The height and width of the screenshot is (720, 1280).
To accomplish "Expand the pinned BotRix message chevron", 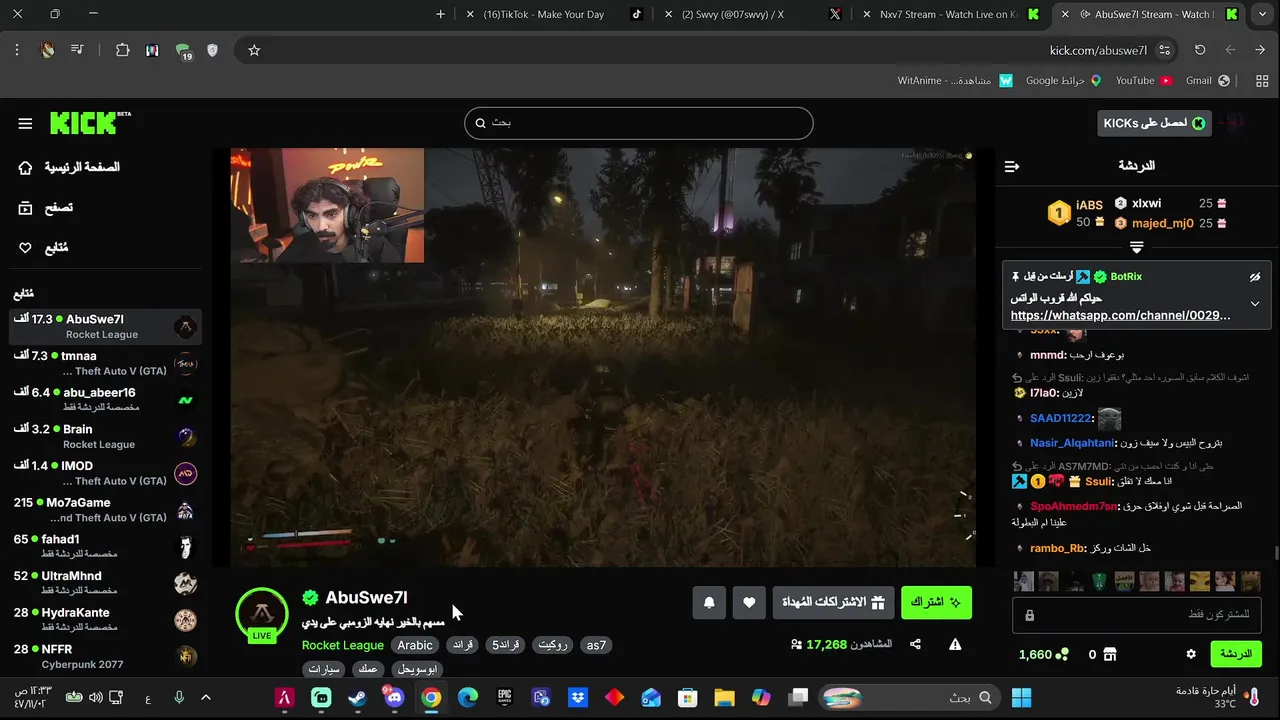I will click(x=1255, y=304).
